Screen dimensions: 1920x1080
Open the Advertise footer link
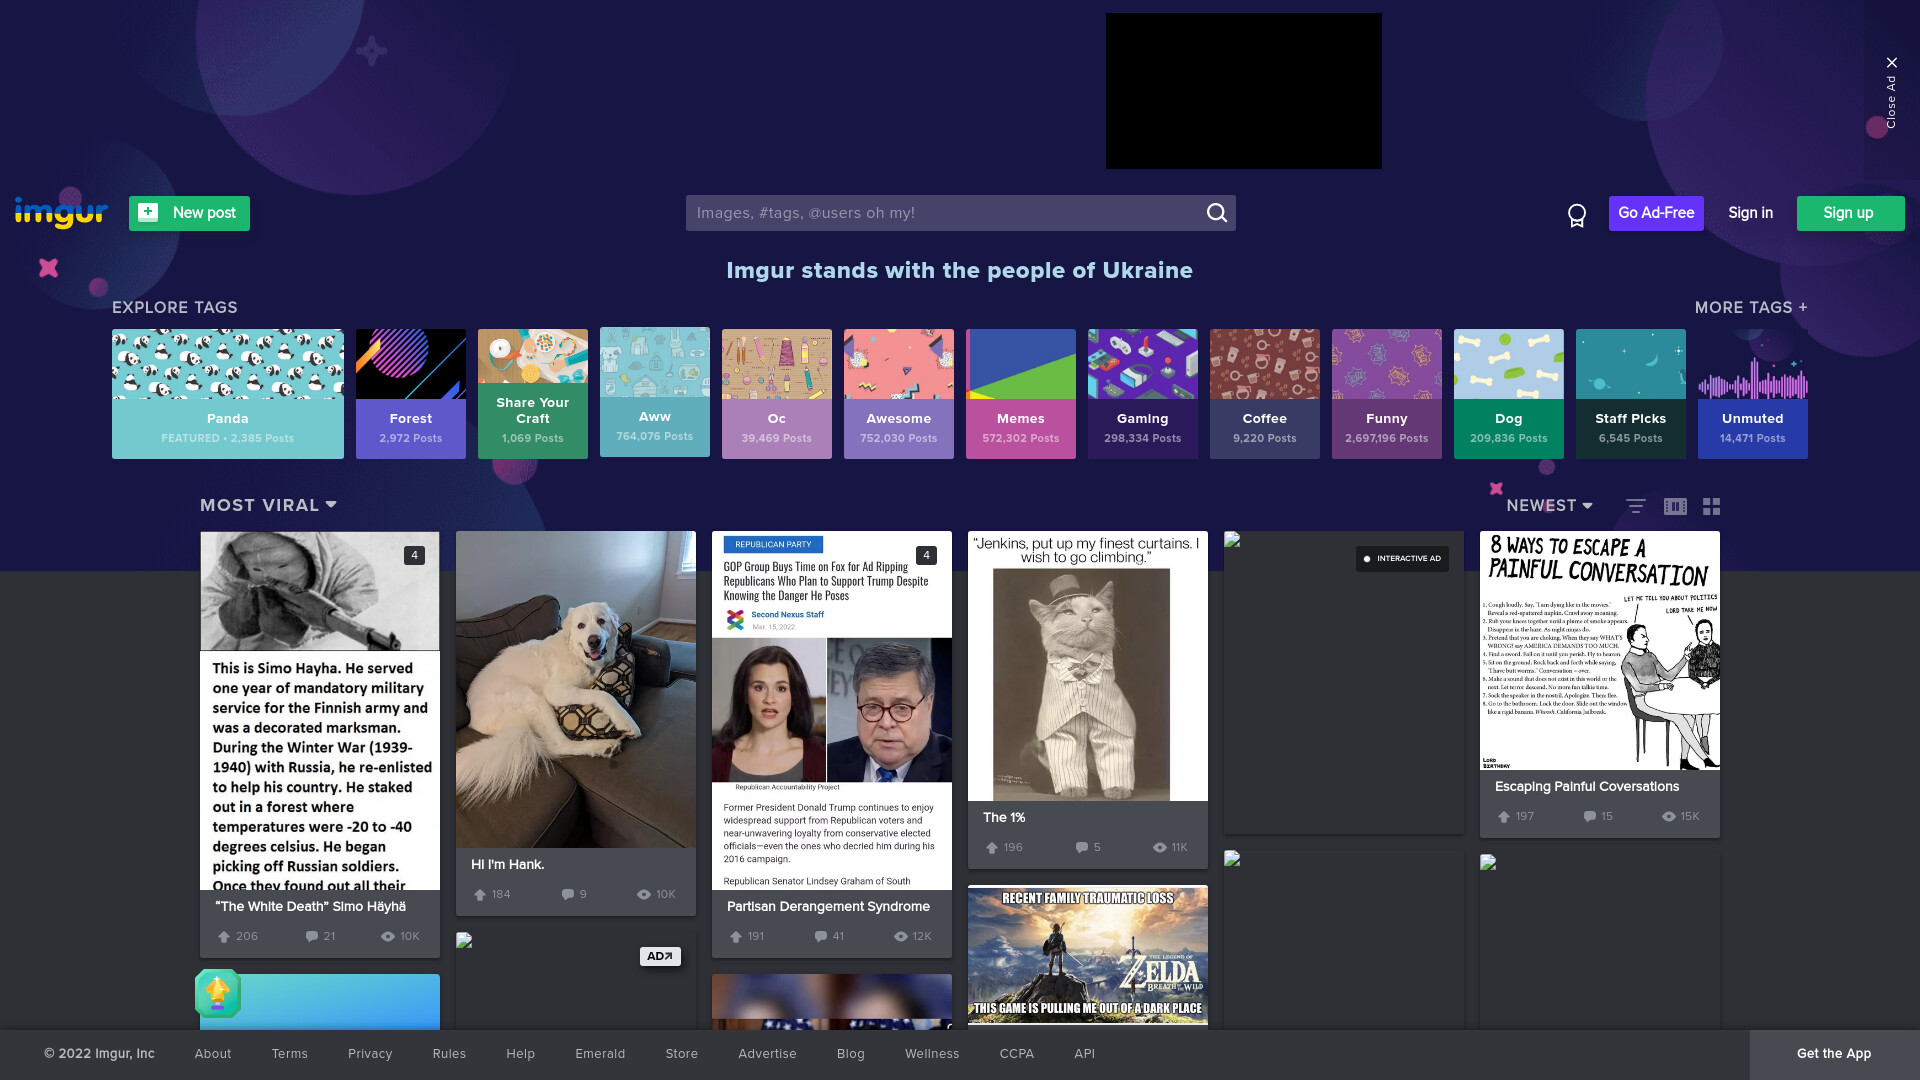tap(767, 1054)
